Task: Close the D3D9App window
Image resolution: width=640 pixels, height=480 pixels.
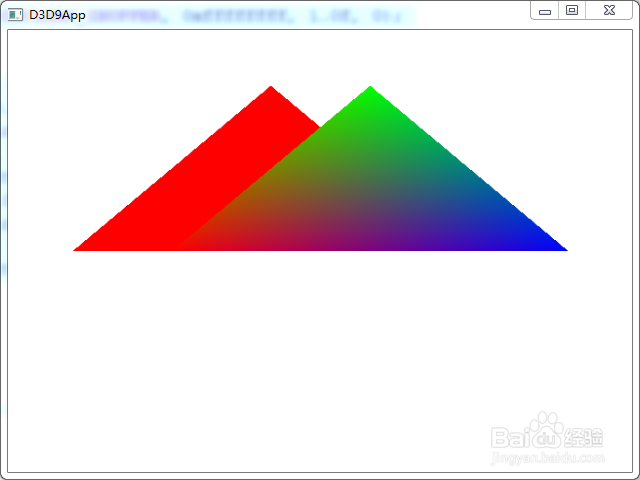Action: pos(609,11)
